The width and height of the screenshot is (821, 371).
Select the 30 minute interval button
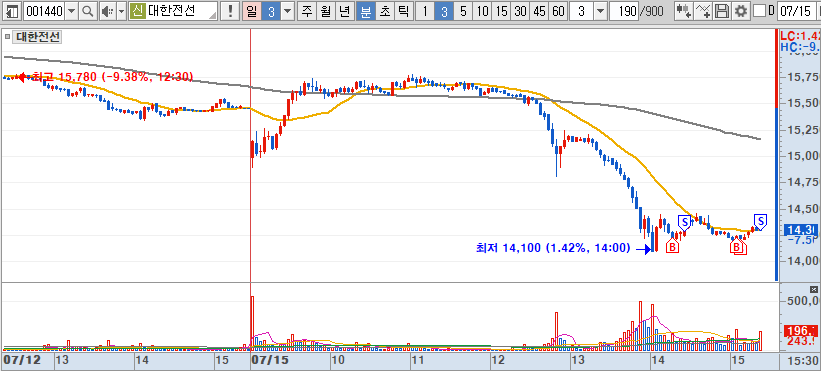pyautogui.click(x=520, y=11)
